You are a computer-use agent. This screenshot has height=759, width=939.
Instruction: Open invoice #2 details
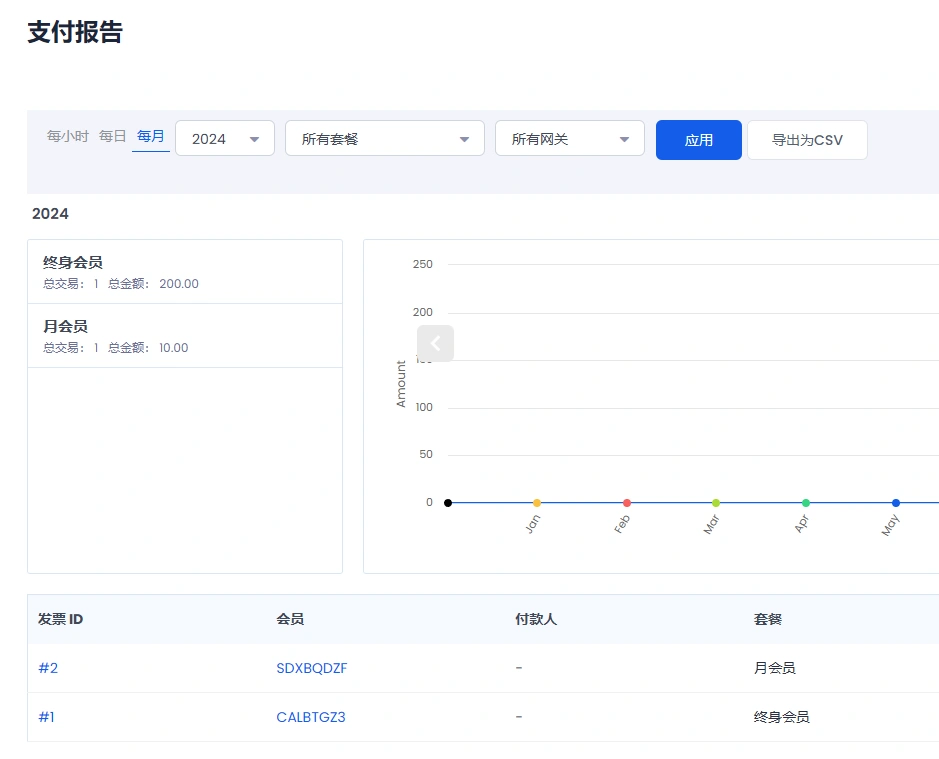click(48, 668)
